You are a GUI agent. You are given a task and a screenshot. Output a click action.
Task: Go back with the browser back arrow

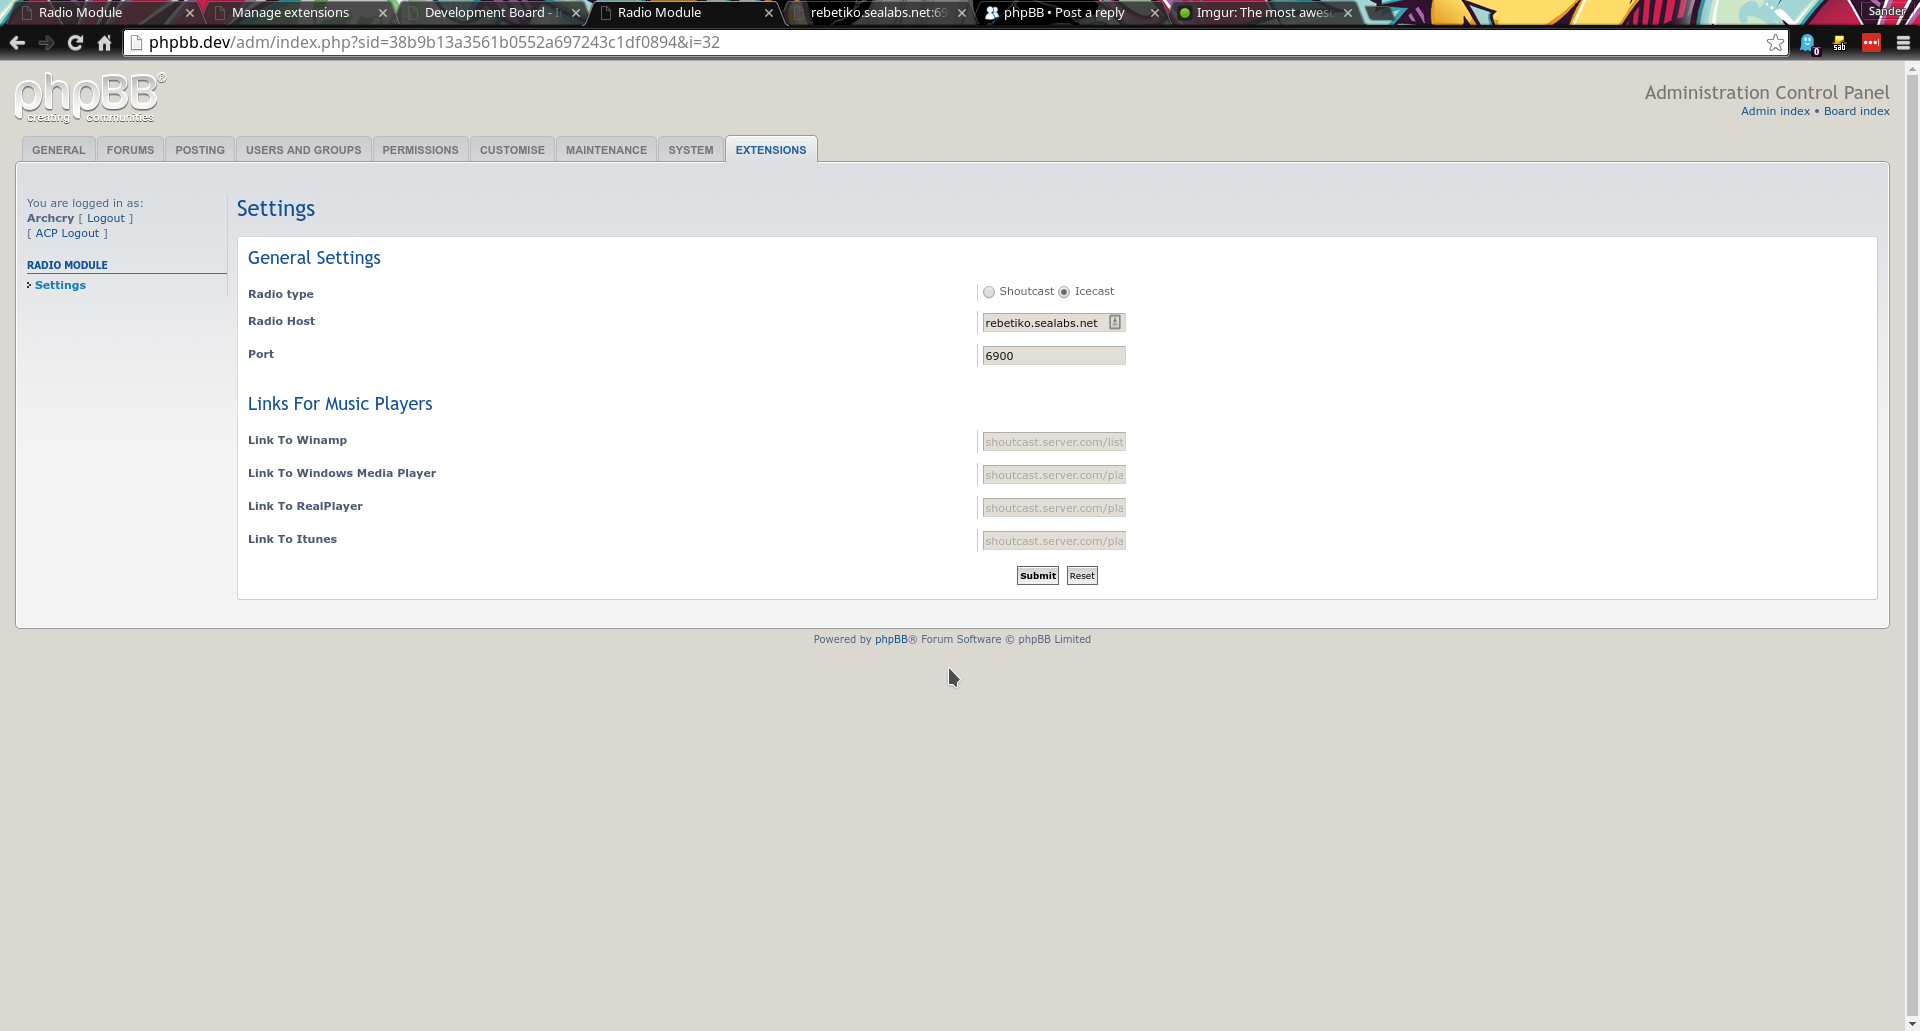click(17, 42)
